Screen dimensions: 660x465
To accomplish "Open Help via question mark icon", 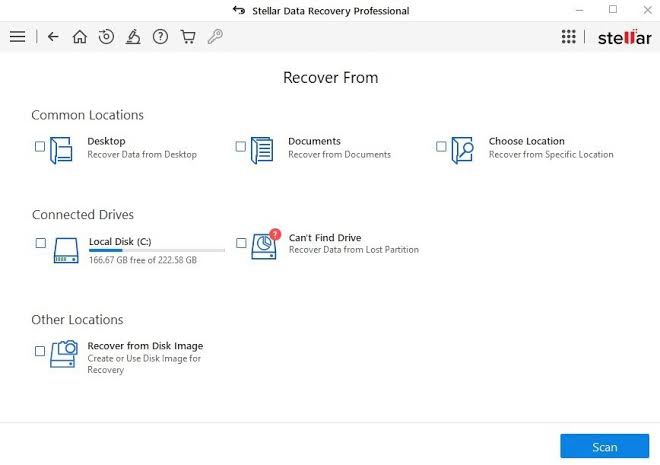I will coord(160,37).
